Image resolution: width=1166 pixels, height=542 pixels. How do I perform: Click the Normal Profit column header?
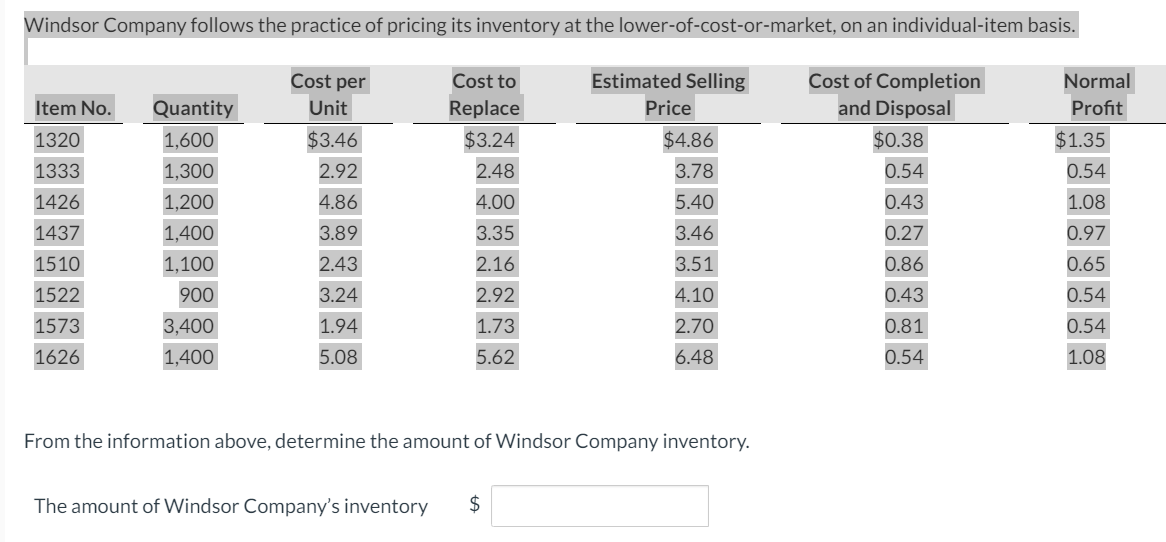[1097, 94]
